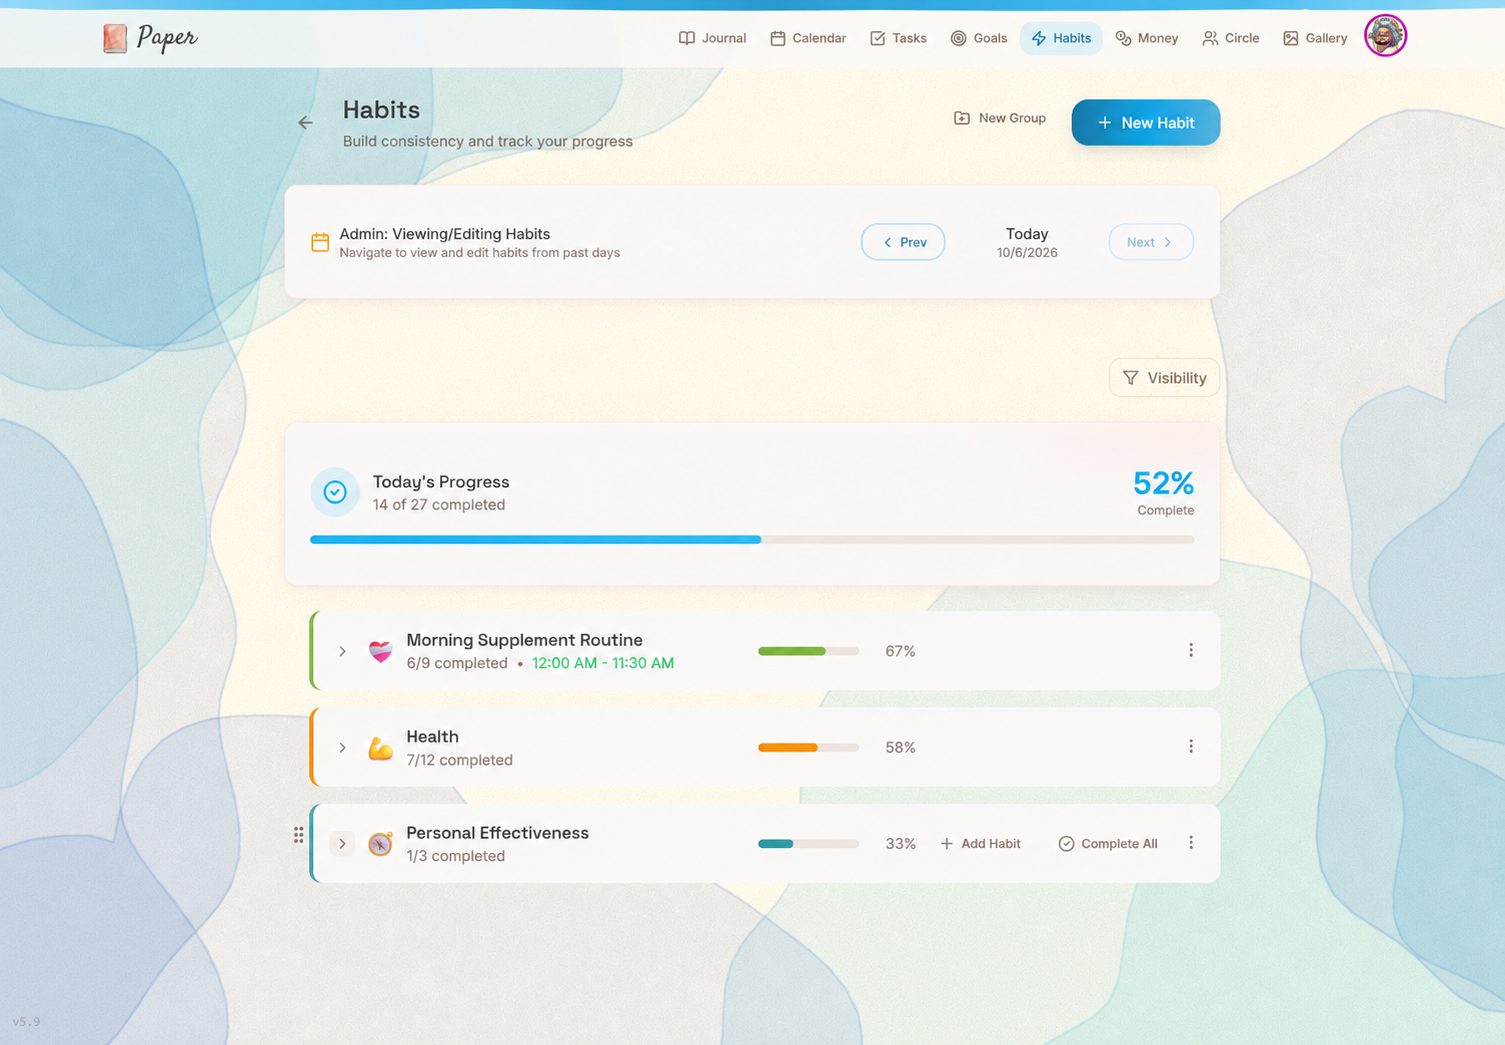Switch to the Gallery tab
The image size is (1505, 1045).
1315,38
